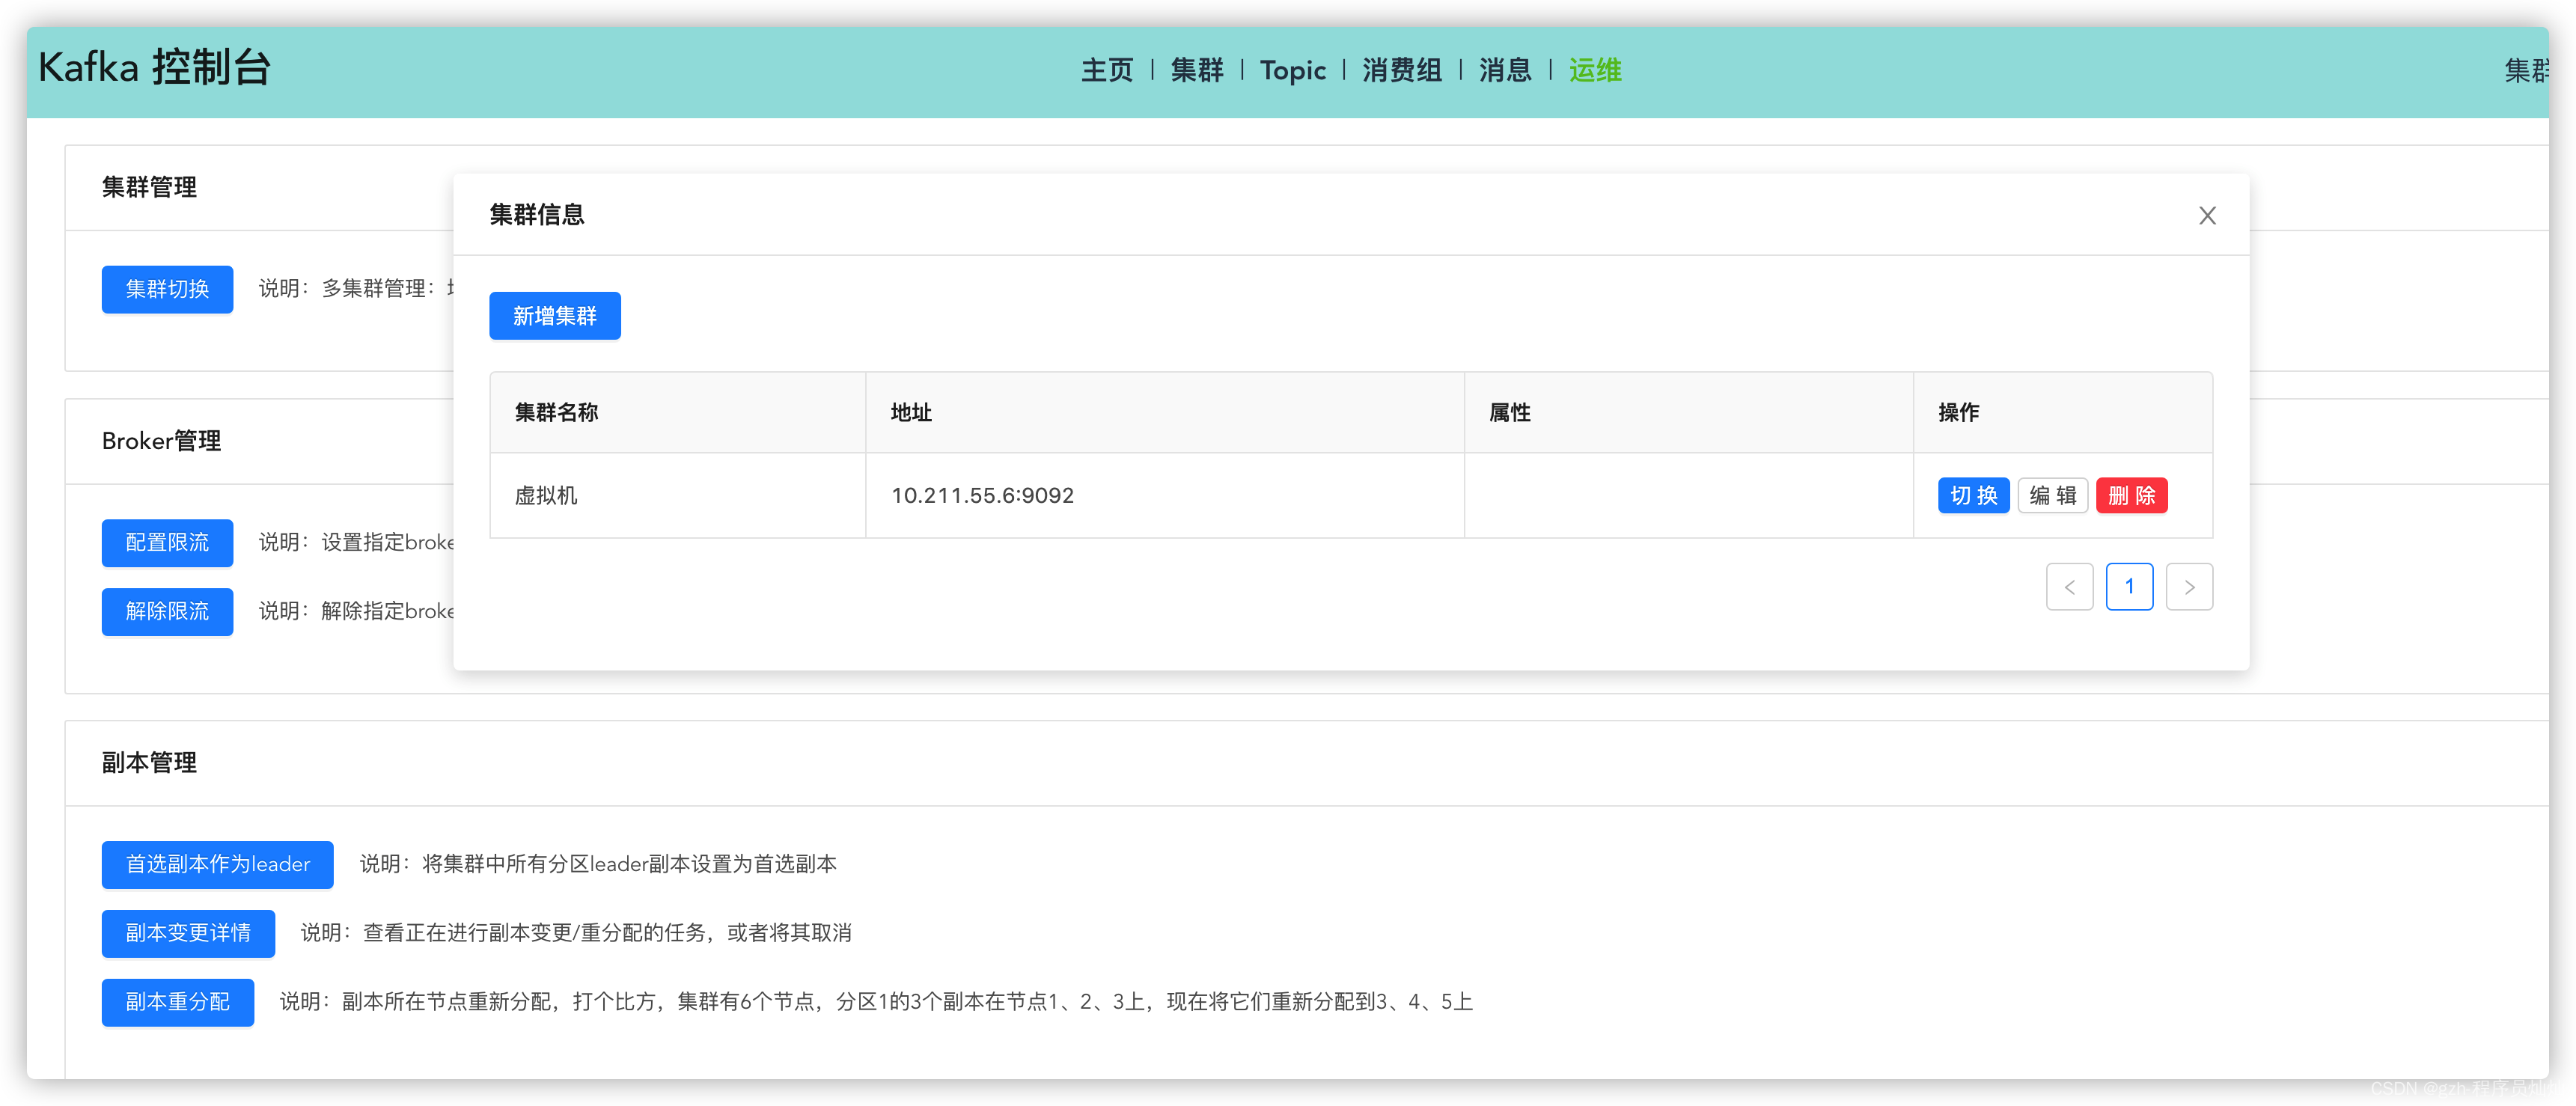Select page 1 in pagination
This screenshot has width=2576, height=1106.
click(x=2129, y=587)
